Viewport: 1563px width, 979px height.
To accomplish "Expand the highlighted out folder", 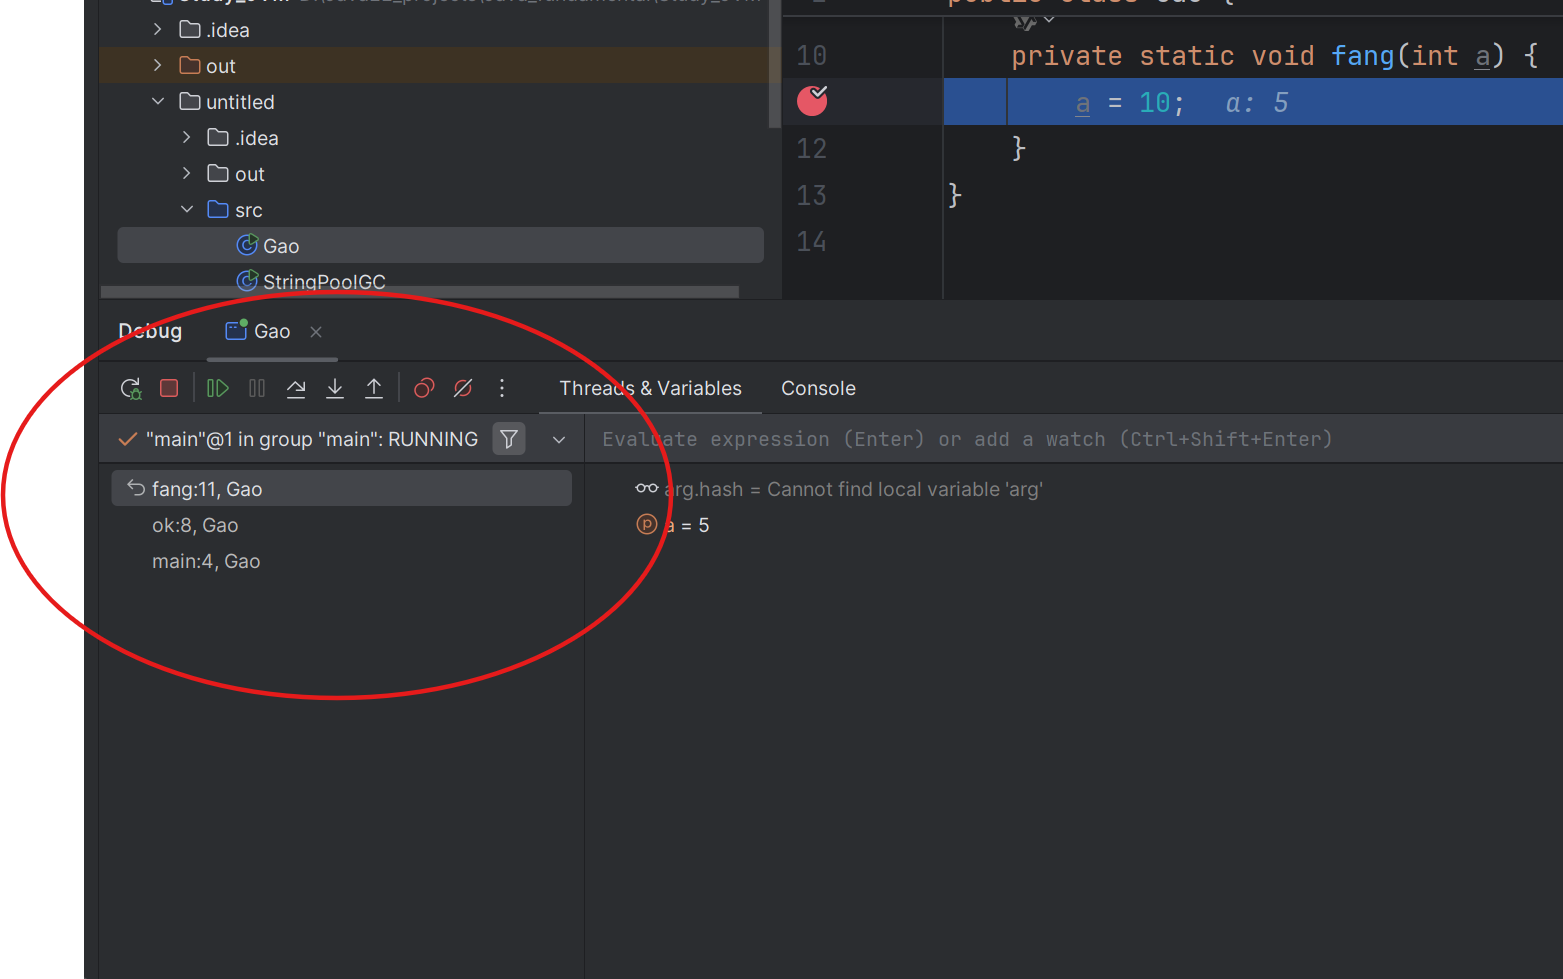I will pos(157,66).
